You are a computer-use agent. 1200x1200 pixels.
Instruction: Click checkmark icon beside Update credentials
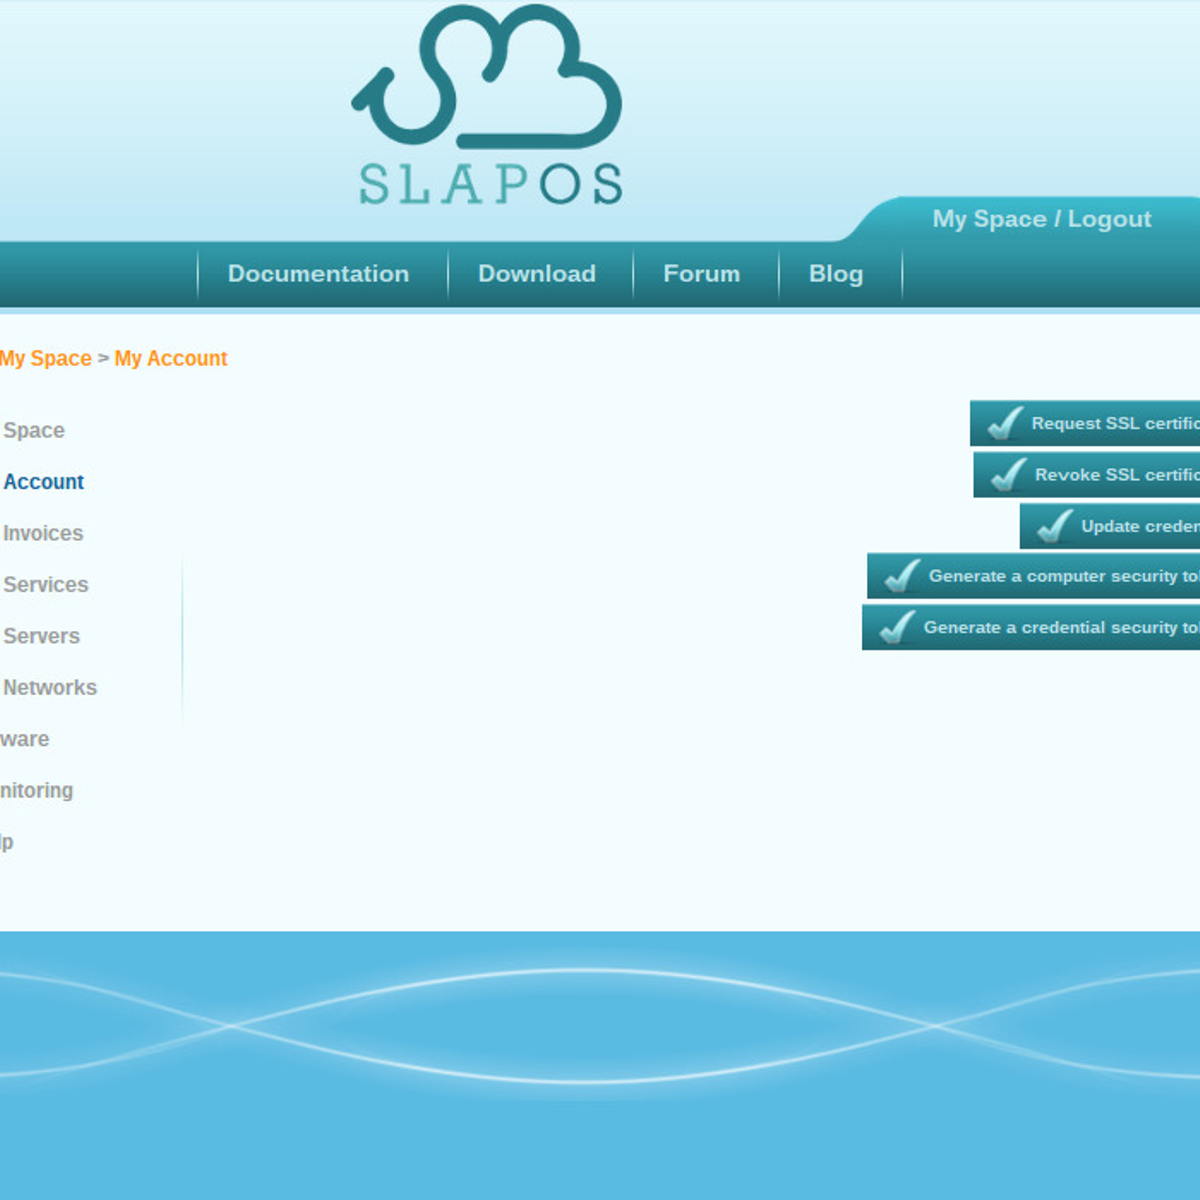[1055, 527]
